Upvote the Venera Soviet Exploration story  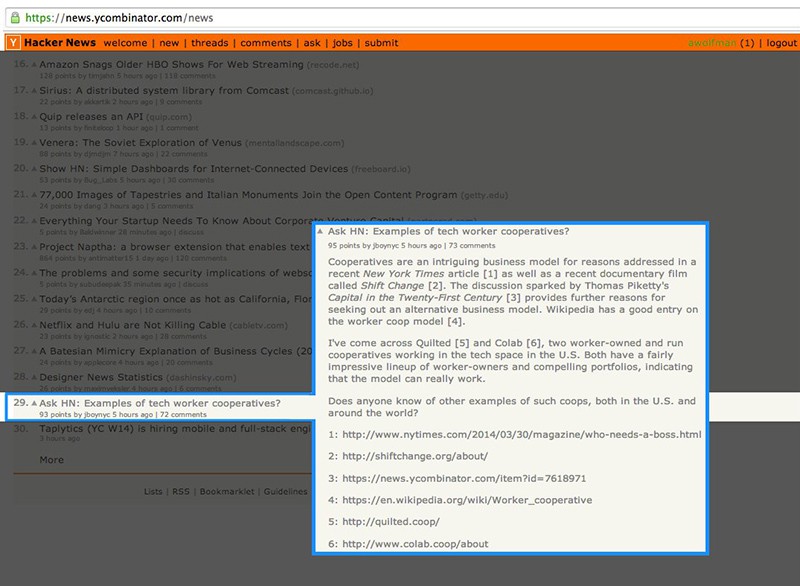click(34, 143)
